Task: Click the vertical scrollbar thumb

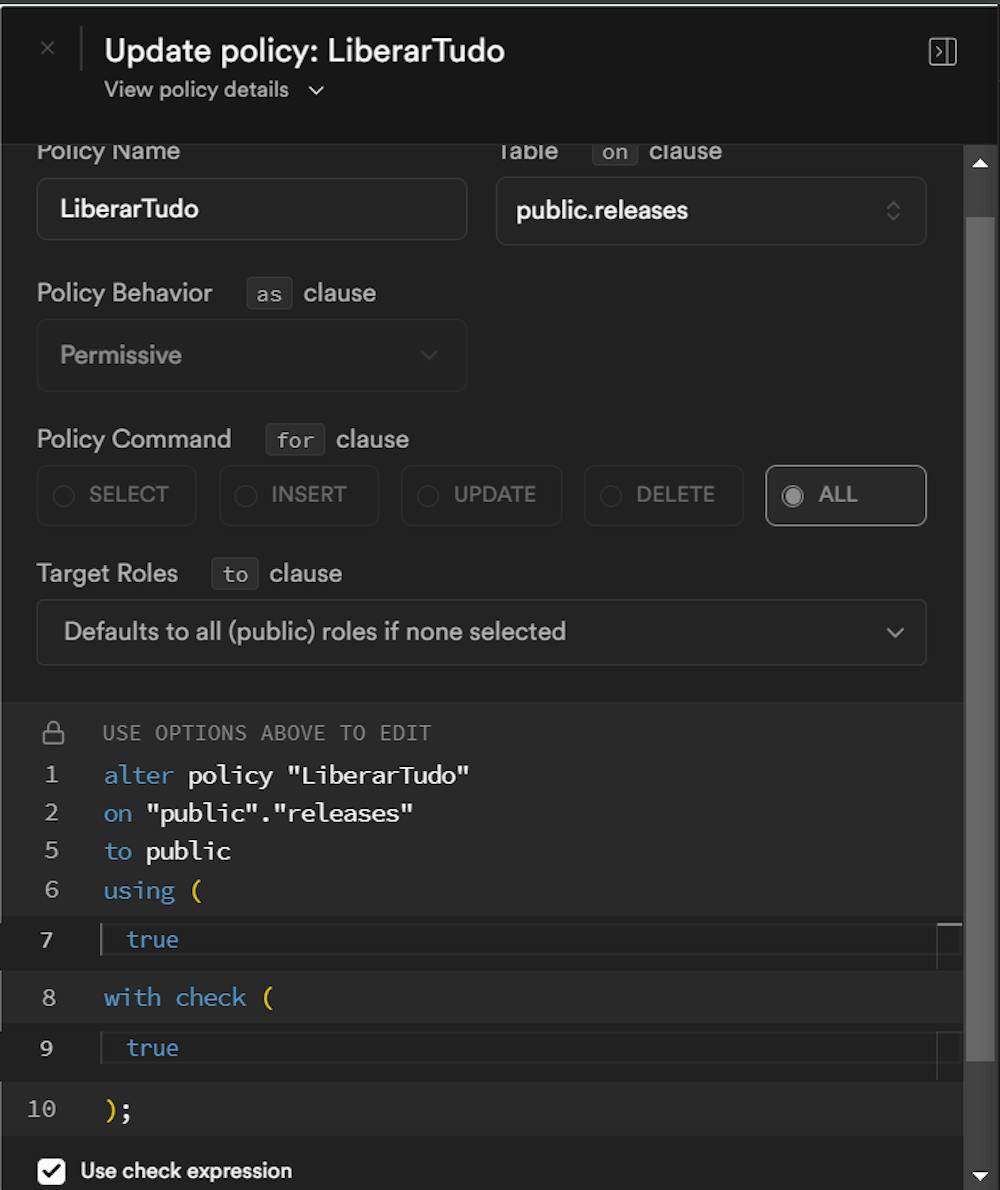Action: (x=980, y=650)
